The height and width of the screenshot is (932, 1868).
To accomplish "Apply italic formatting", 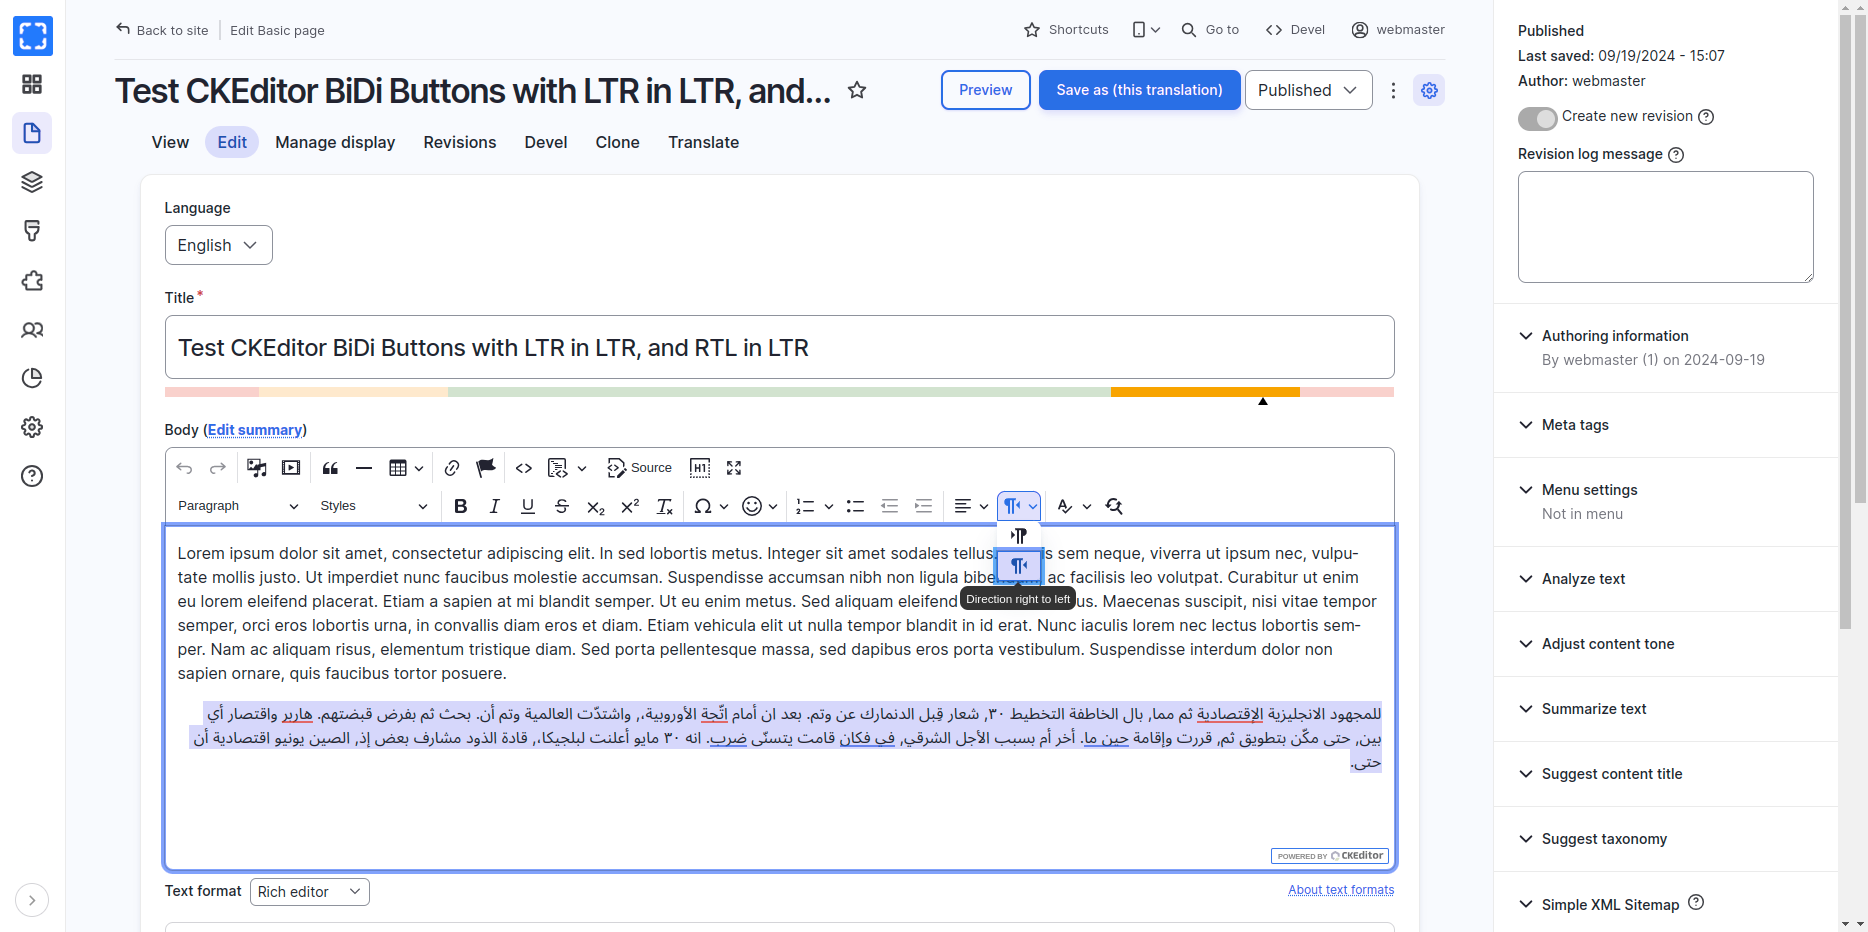I will point(494,506).
